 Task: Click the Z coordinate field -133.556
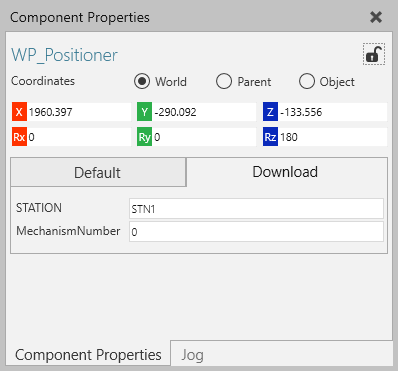[333, 112]
